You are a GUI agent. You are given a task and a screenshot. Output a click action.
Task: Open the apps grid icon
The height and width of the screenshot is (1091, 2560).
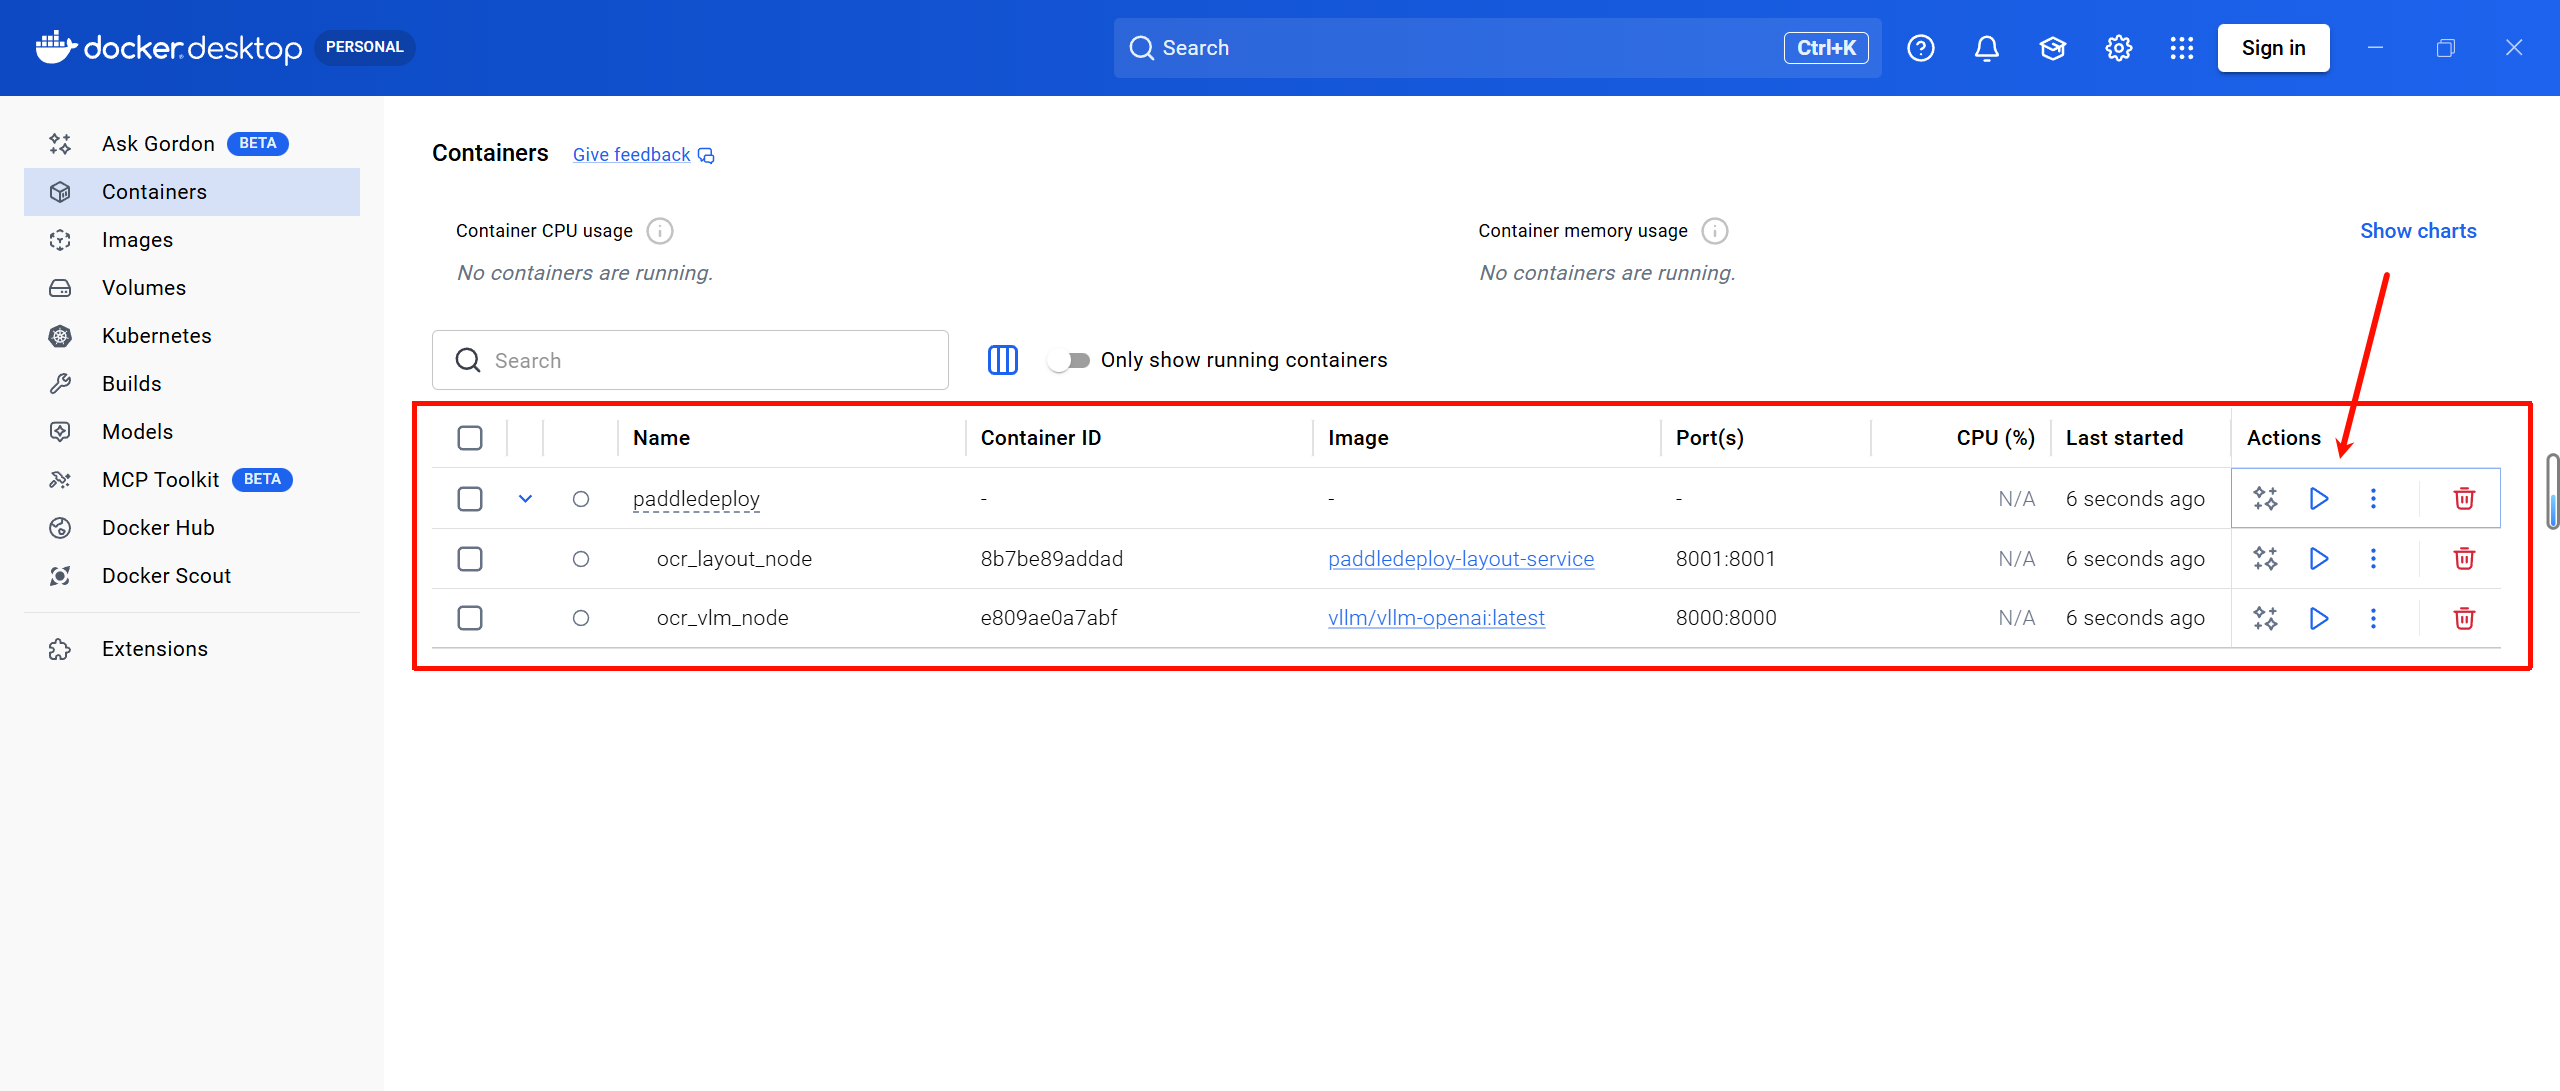click(x=2182, y=48)
